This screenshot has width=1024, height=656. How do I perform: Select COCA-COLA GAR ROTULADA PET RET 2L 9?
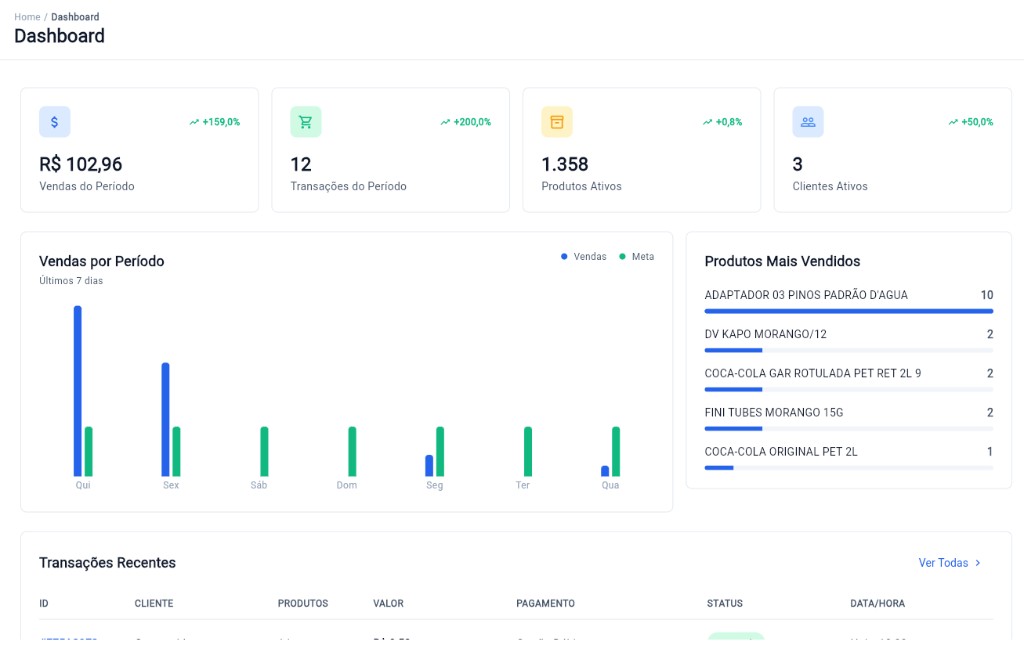(x=813, y=373)
